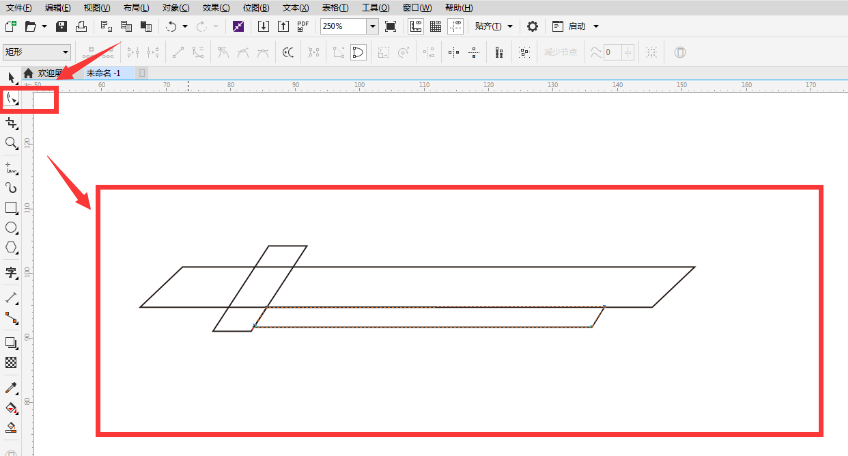This screenshot has width=848, height=456.
Task: Select the Parallel Dimension tool
Action: tap(11, 298)
